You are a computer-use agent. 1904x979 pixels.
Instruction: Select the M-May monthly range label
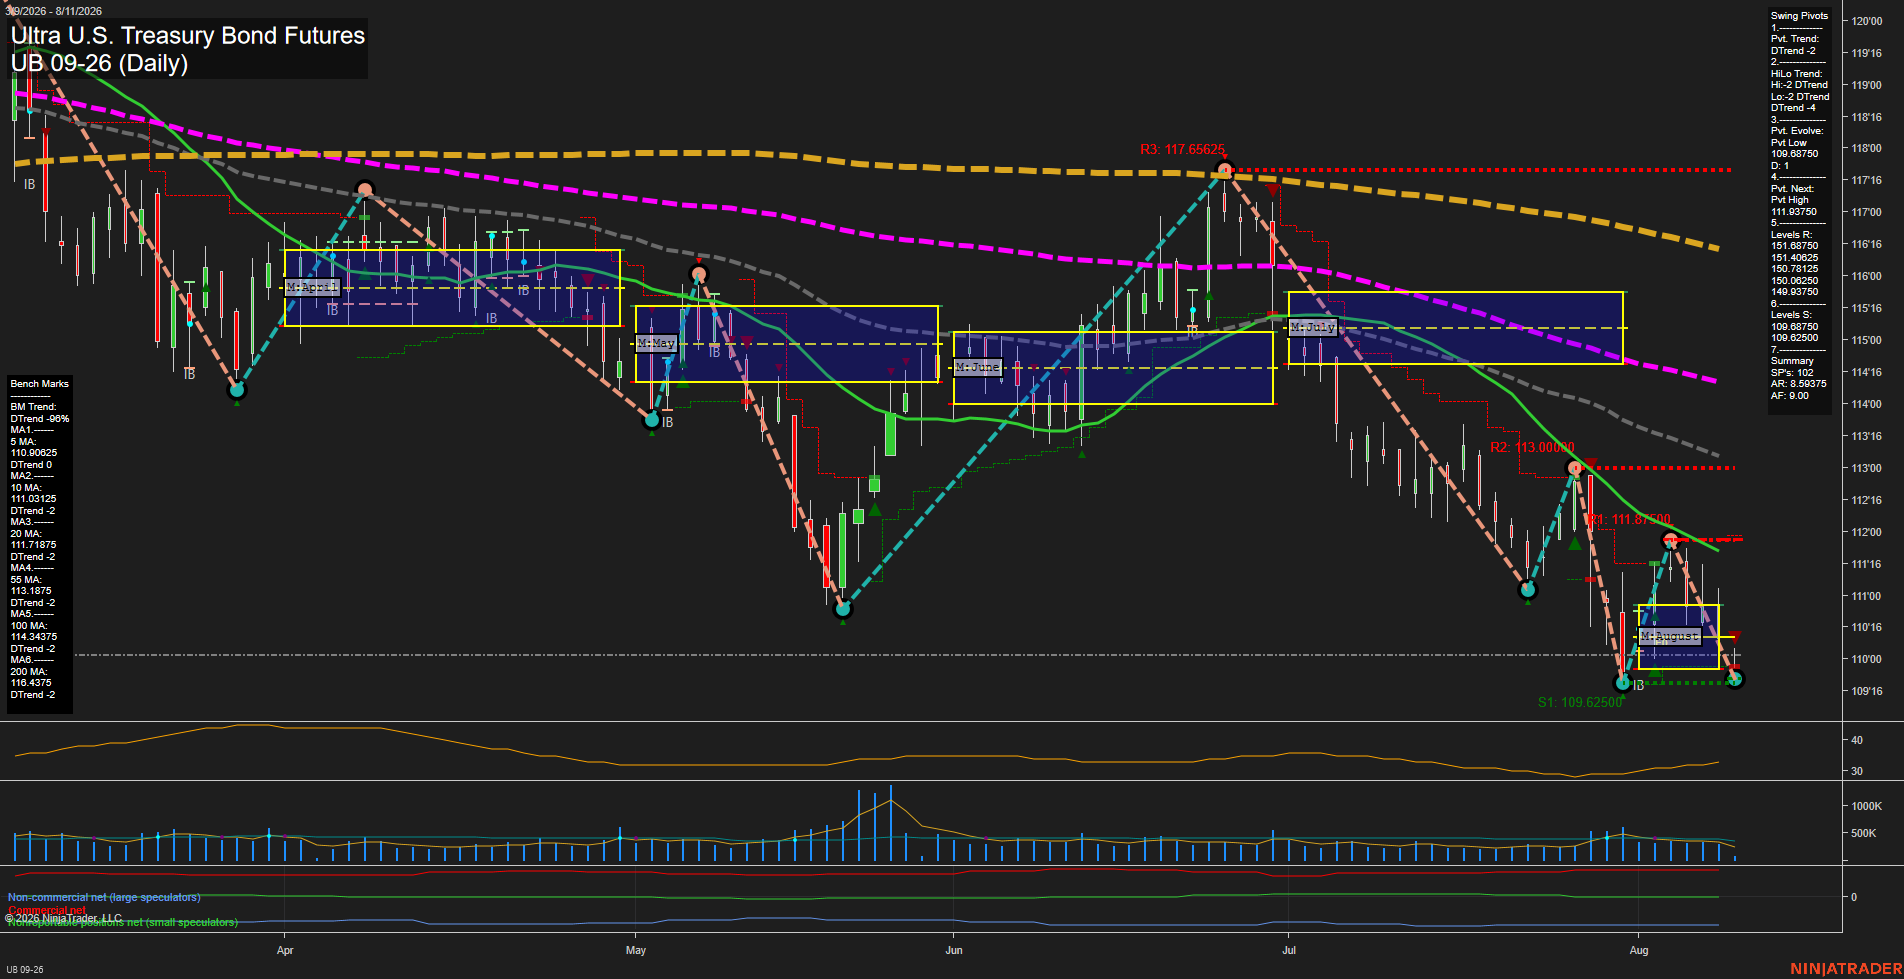pyautogui.click(x=656, y=343)
